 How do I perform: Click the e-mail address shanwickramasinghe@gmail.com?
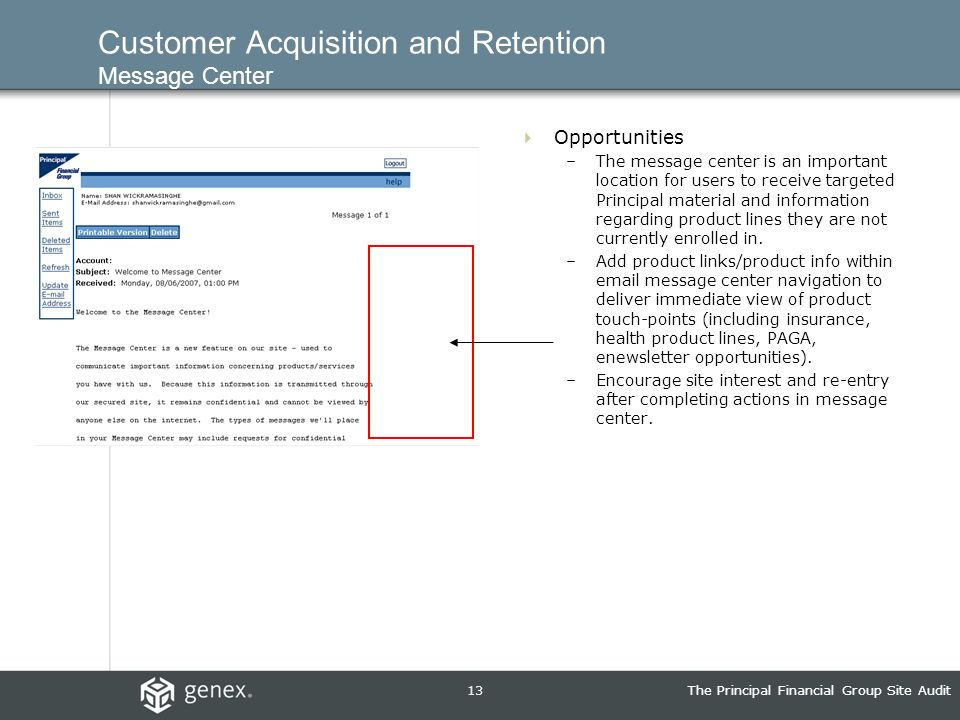click(184, 203)
